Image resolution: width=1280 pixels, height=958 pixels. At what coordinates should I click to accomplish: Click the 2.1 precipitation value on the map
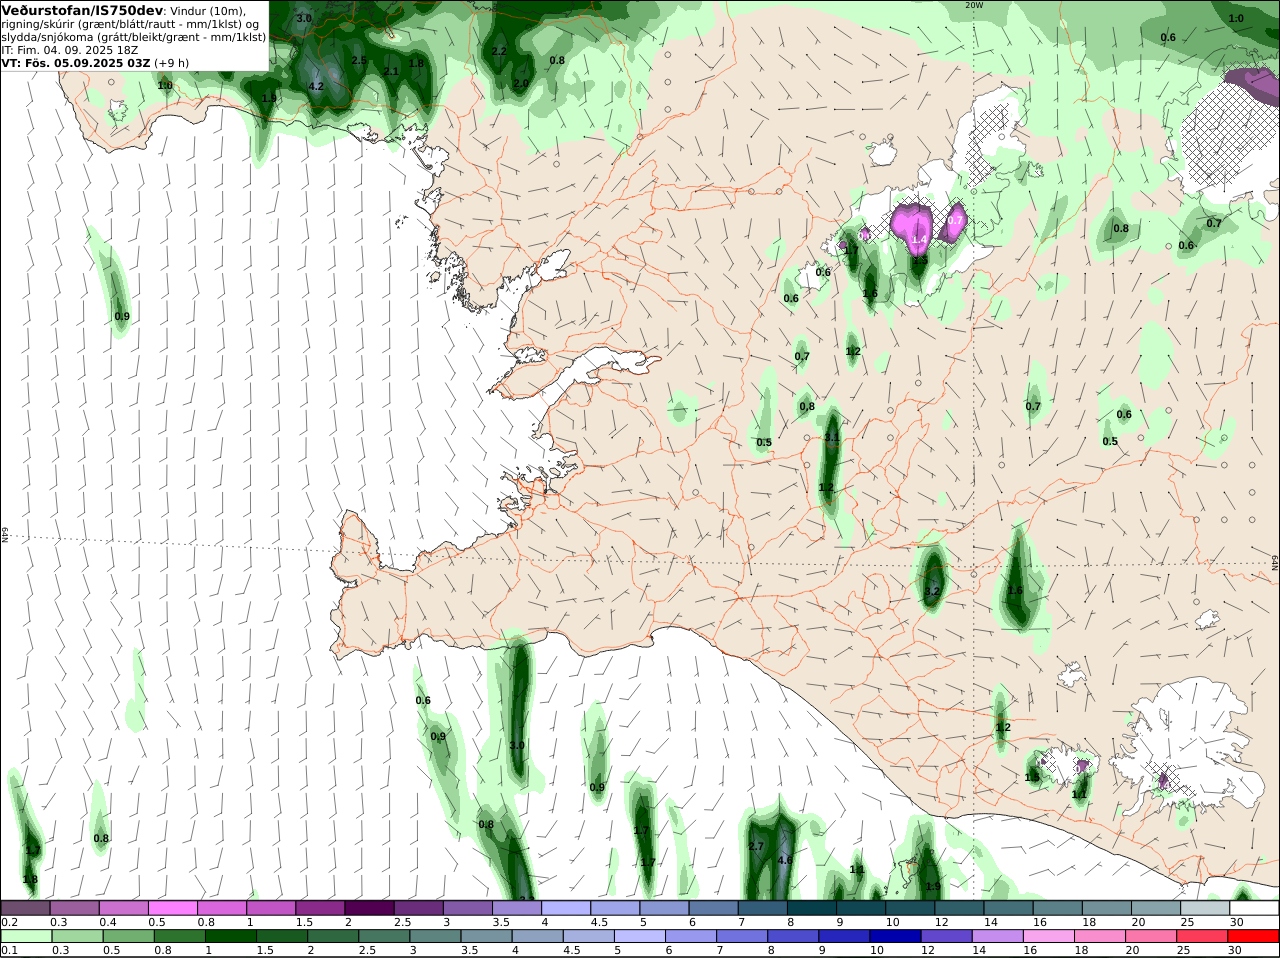tap(391, 72)
